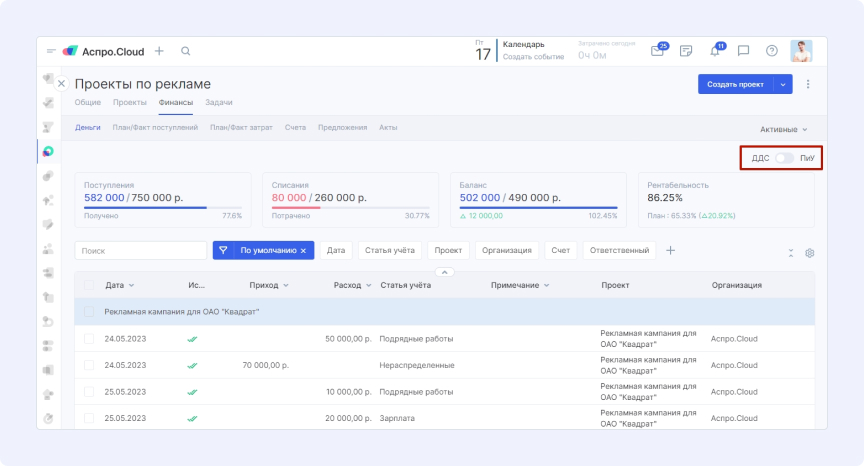Click the Поиск search field

tap(141, 250)
